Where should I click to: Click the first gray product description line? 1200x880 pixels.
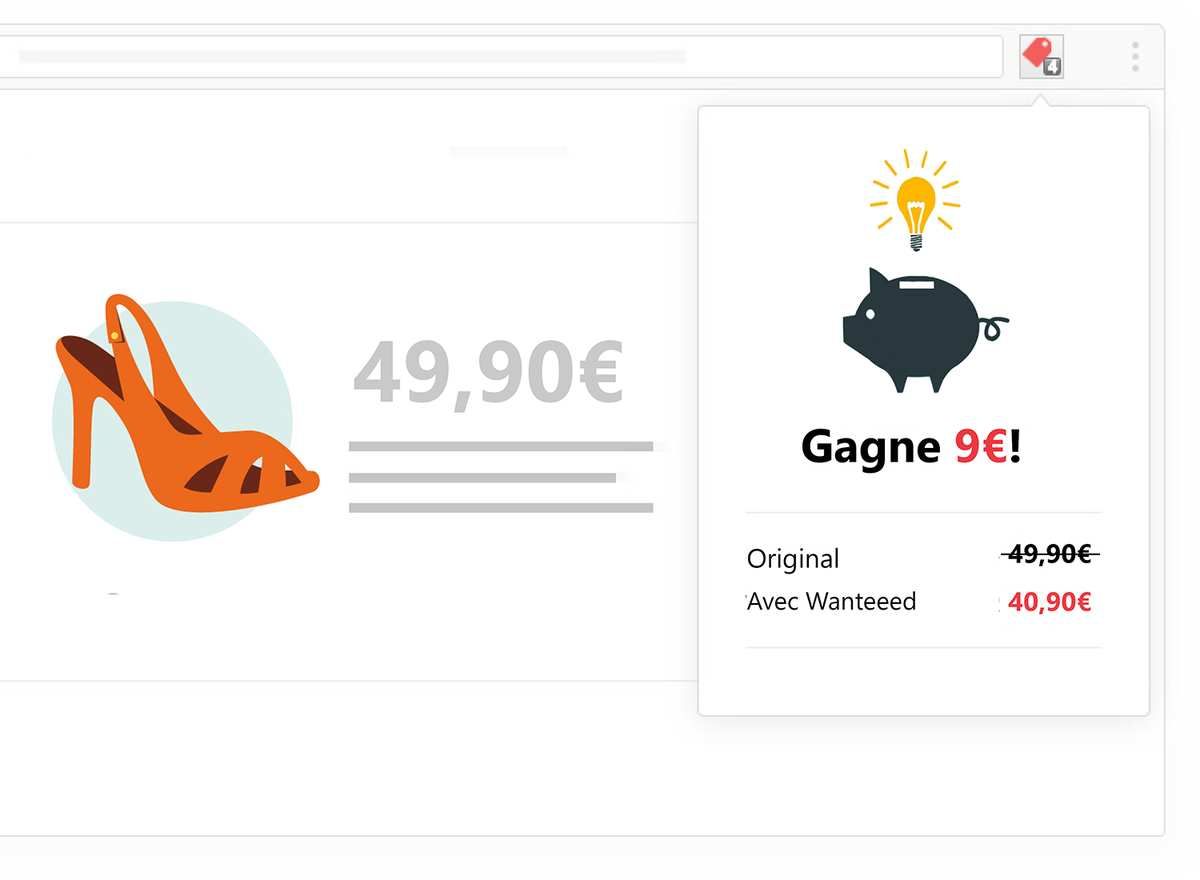click(x=501, y=446)
